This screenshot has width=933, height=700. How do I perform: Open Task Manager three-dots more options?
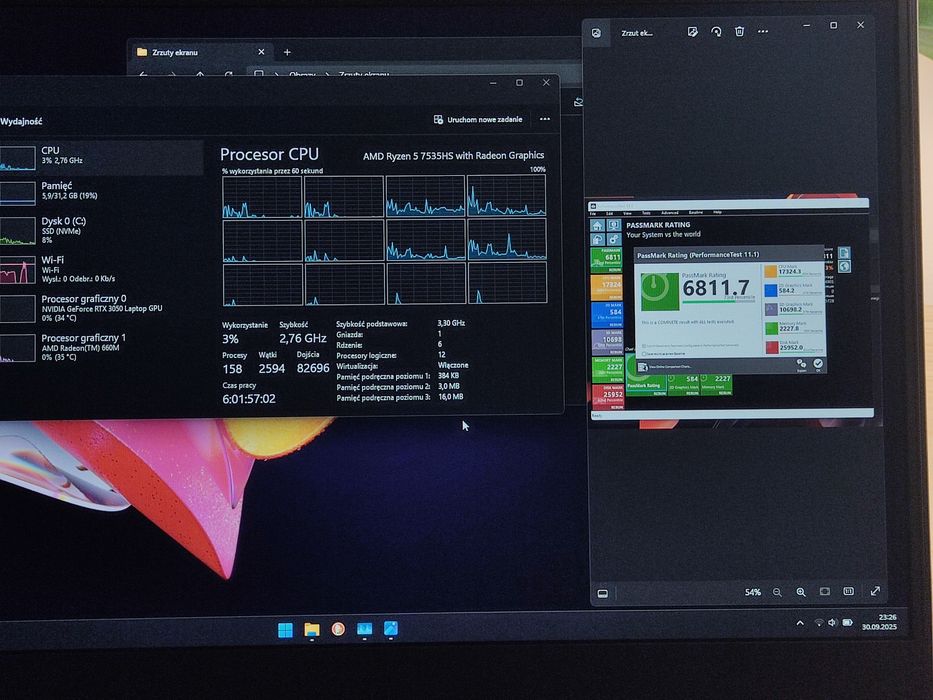[544, 119]
